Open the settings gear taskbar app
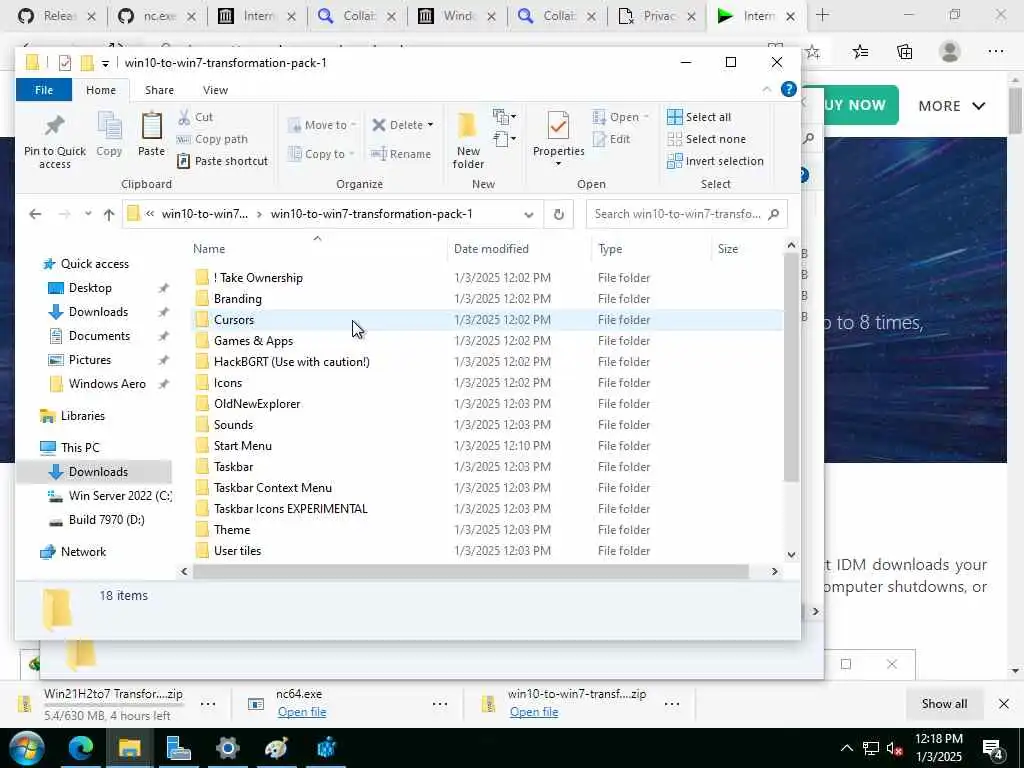This screenshot has width=1024, height=768. click(x=227, y=748)
